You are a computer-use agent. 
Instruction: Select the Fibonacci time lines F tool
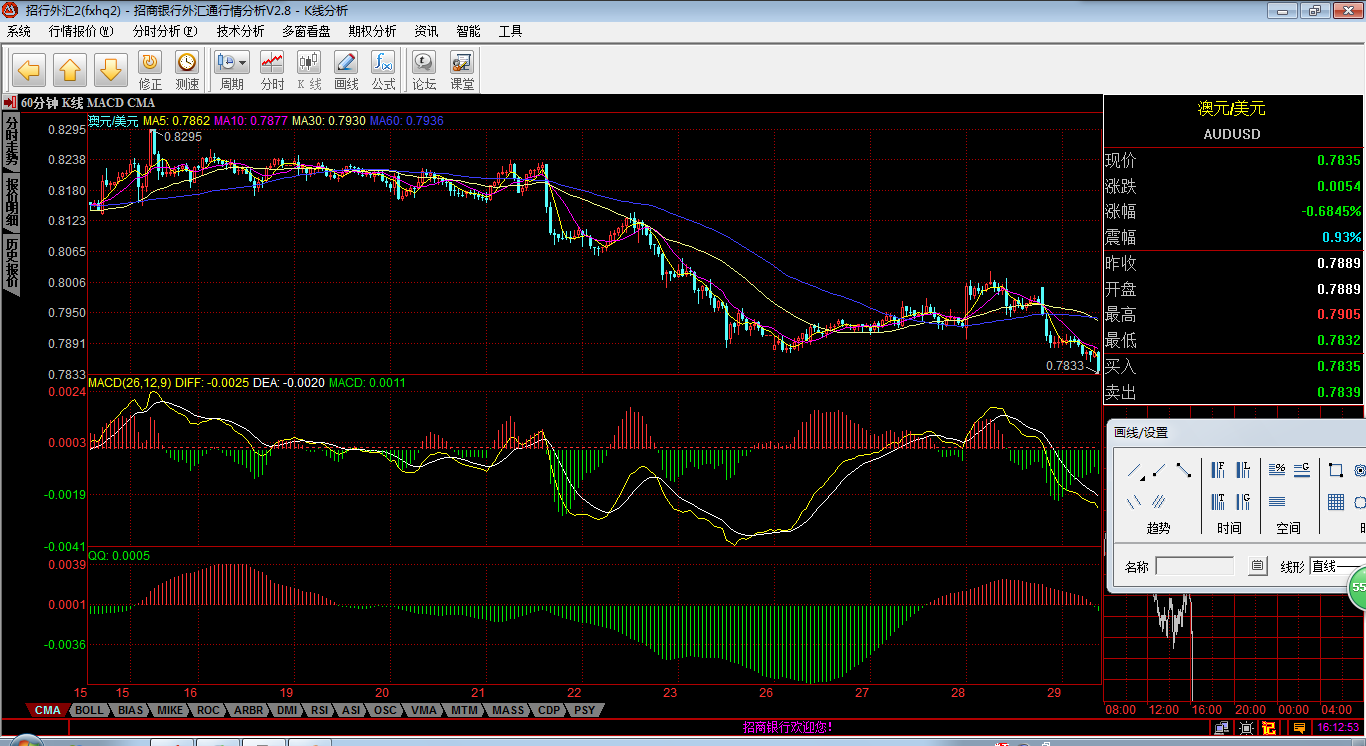point(1219,470)
